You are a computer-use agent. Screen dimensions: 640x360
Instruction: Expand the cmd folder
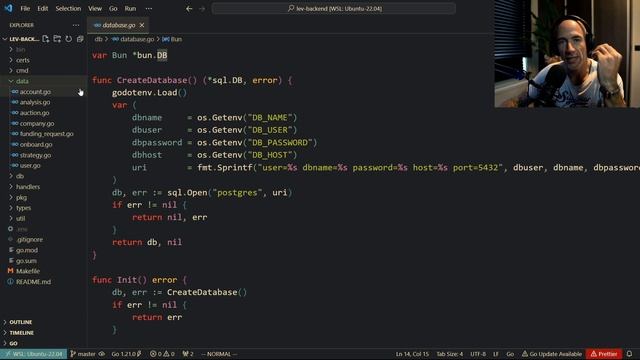[22, 71]
